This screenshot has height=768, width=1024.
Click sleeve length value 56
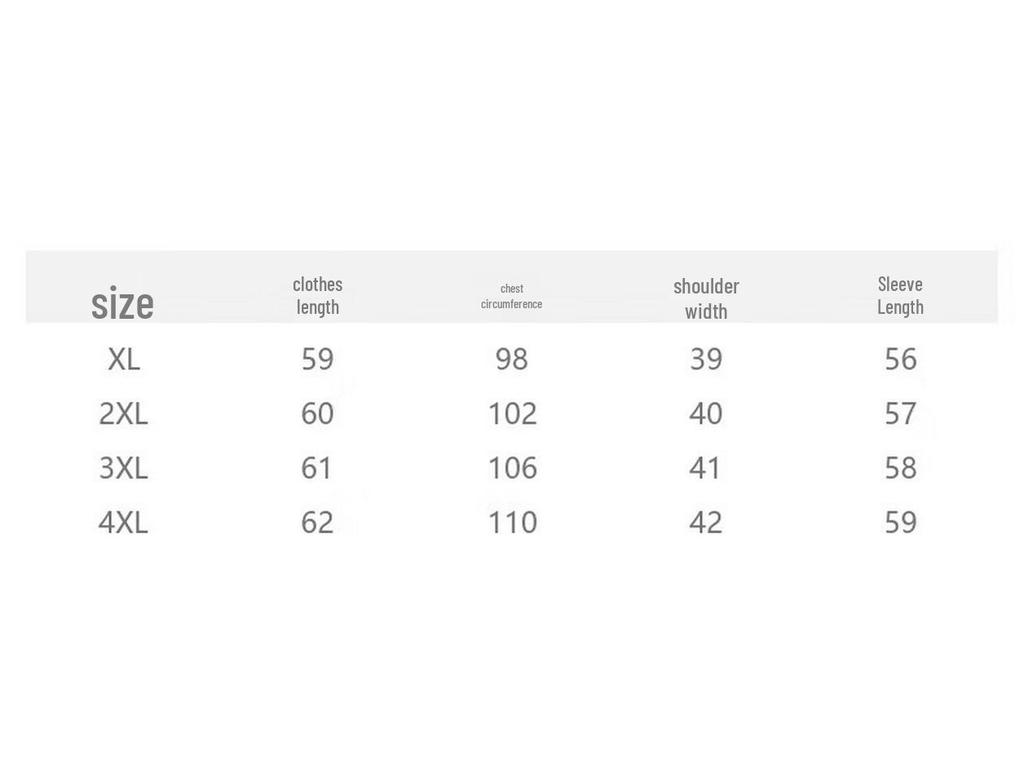tap(900, 359)
